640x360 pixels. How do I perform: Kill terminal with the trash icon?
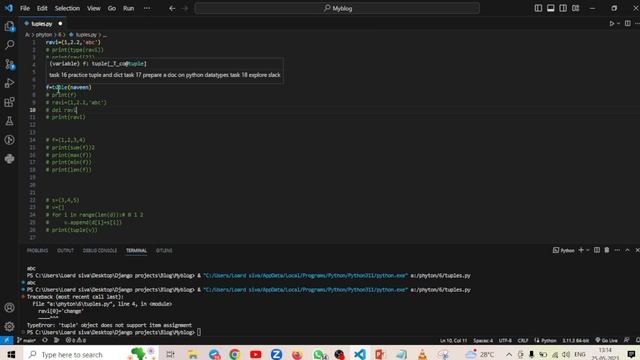[x=607, y=250]
